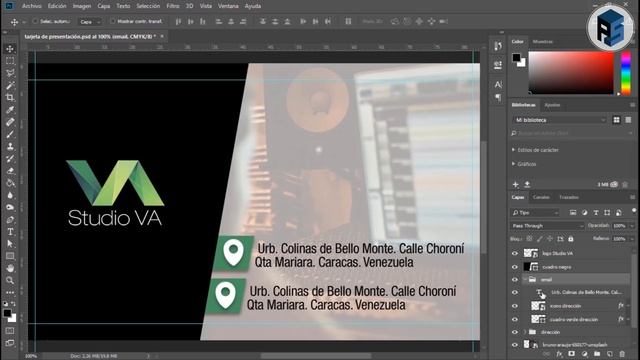Close the tarjeta de presentación.psd document tab

pos(162,36)
